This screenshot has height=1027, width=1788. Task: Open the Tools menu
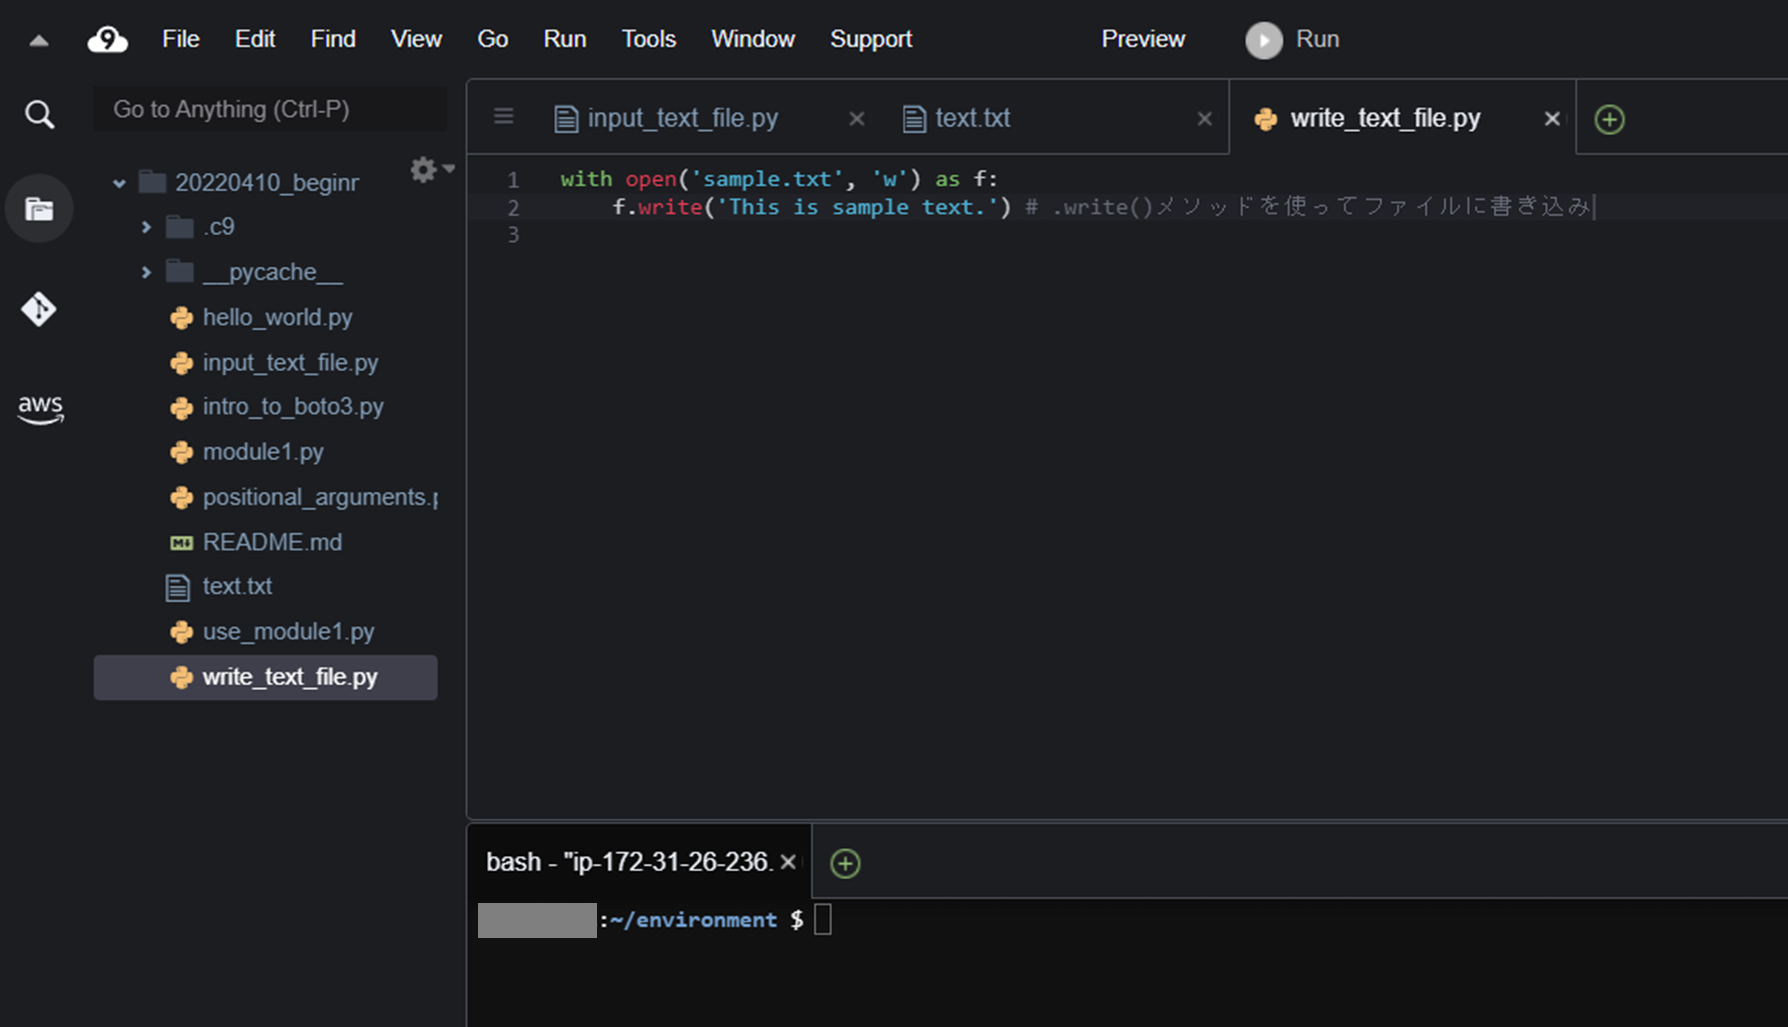(649, 39)
